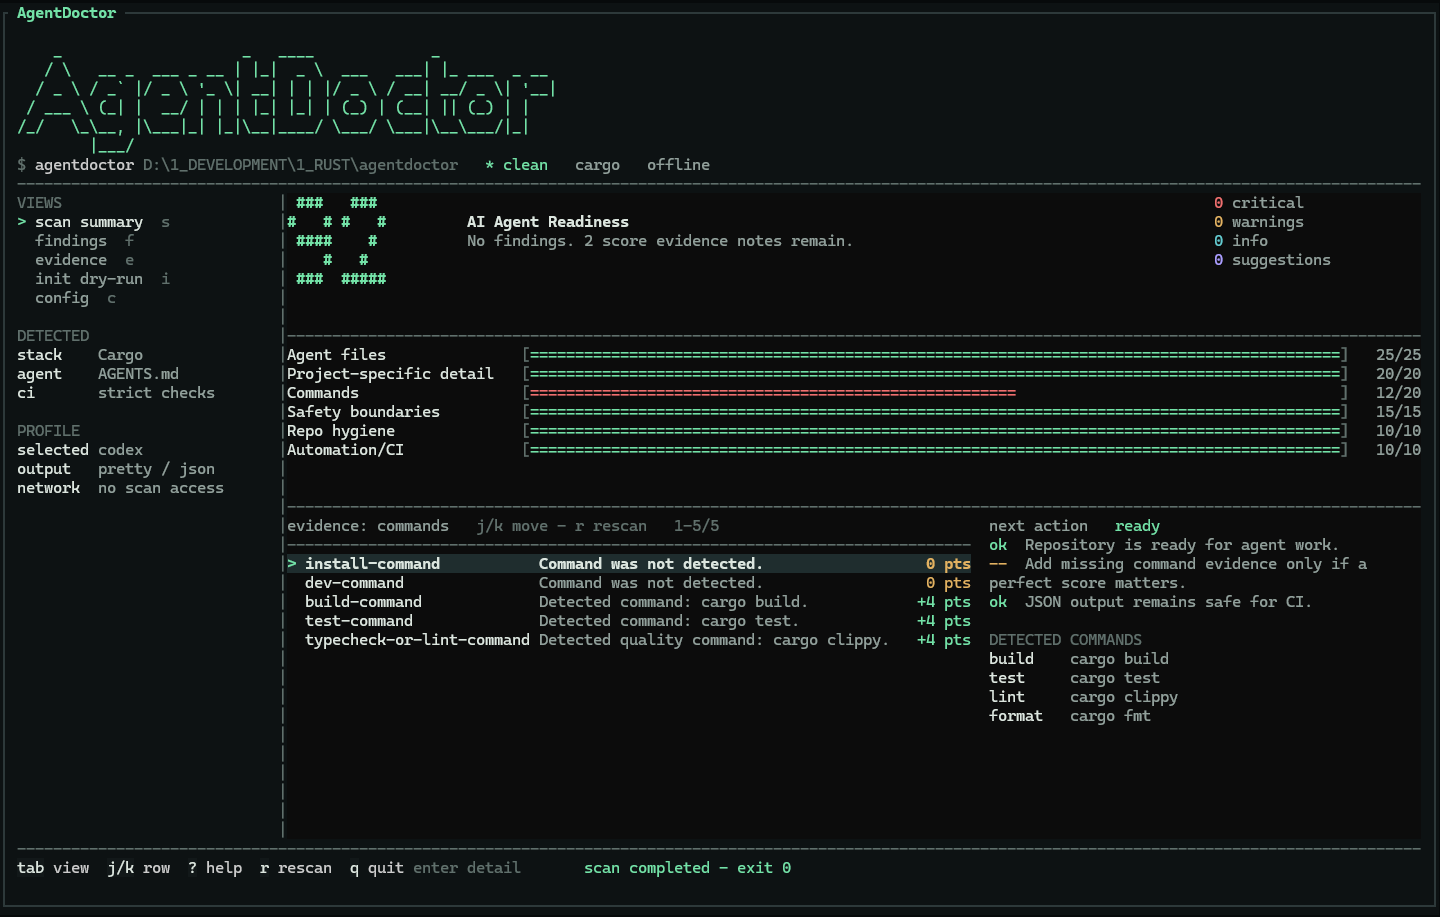Click the q quit hint
The height and width of the screenshot is (917, 1440).
click(x=377, y=868)
